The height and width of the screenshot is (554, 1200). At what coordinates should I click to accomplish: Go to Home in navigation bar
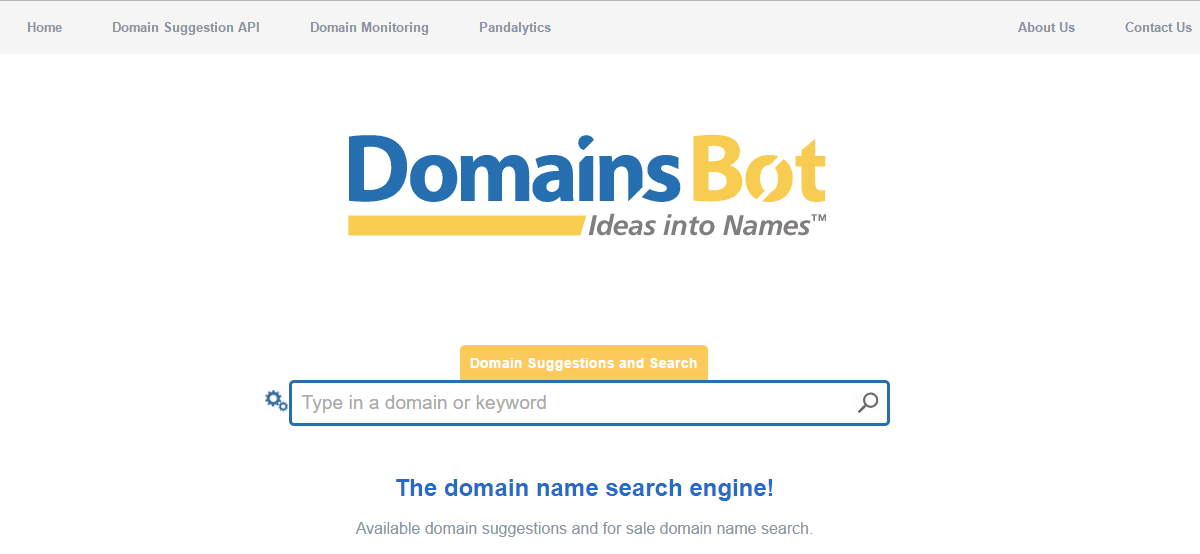tap(45, 27)
